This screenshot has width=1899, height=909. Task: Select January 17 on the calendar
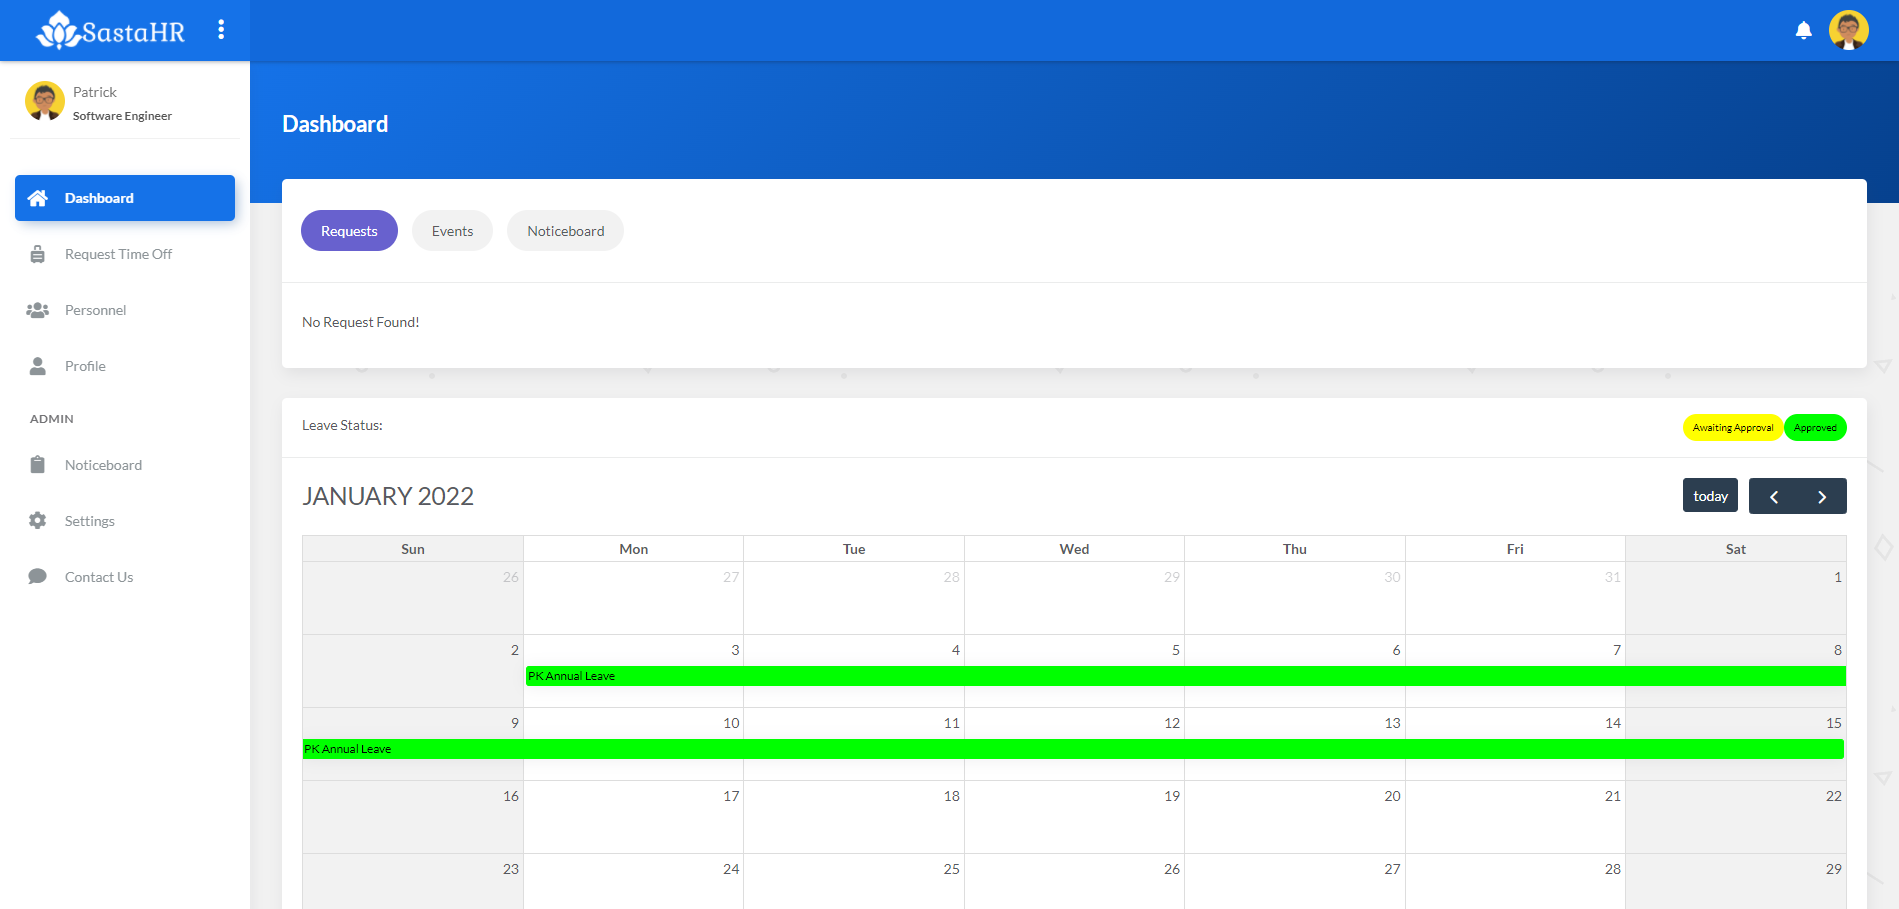click(633, 817)
